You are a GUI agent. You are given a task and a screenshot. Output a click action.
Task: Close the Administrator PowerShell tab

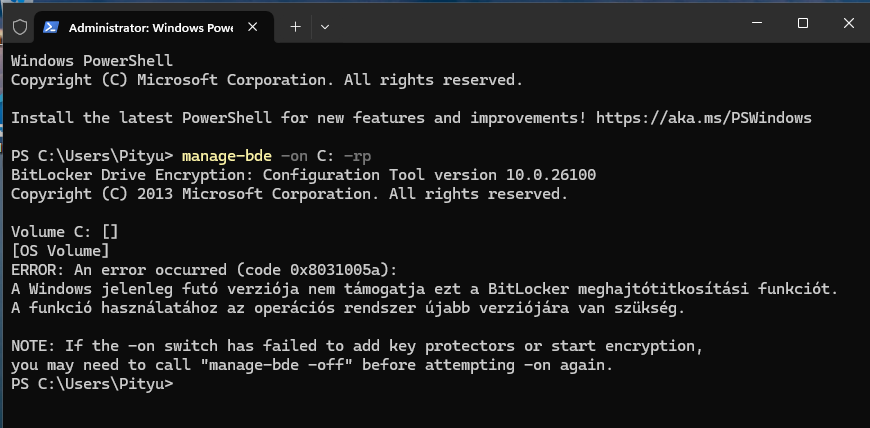point(252,27)
